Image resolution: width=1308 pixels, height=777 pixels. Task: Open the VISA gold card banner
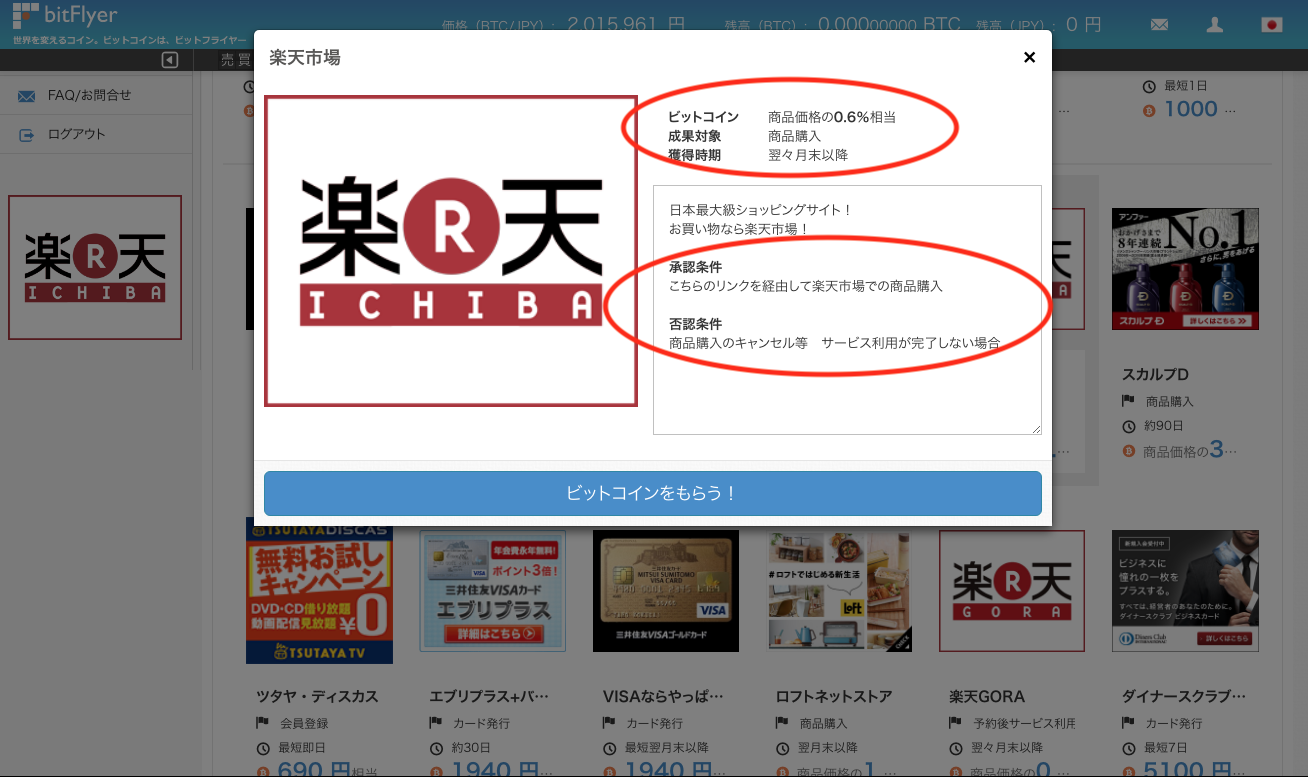pyautogui.click(x=666, y=591)
